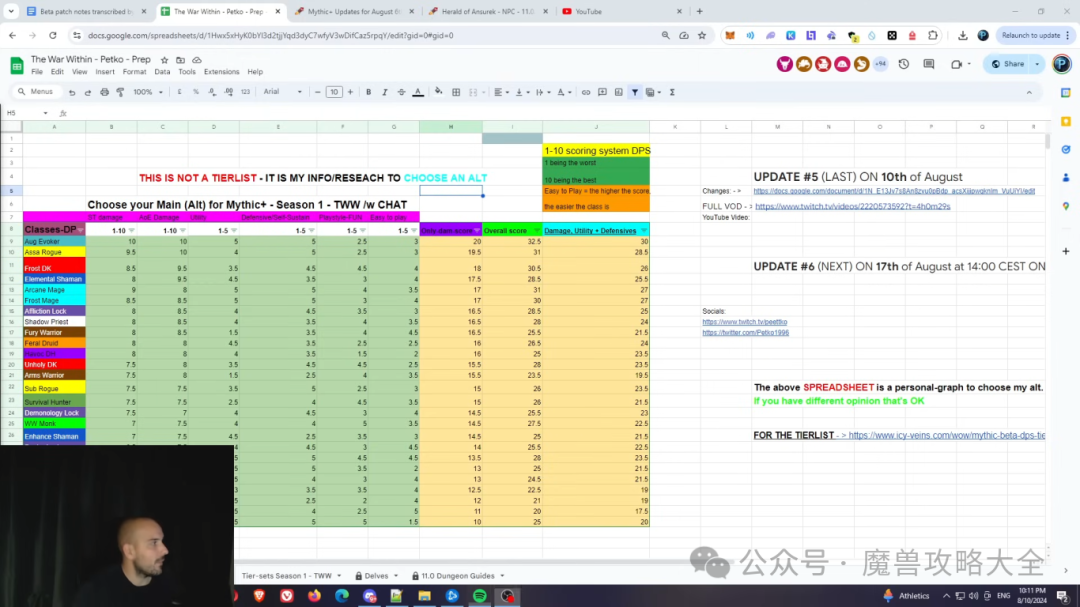Open the borders tool
Image resolution: width=1080 pixels, height=607 pixels.
click(x=456, y=92)
